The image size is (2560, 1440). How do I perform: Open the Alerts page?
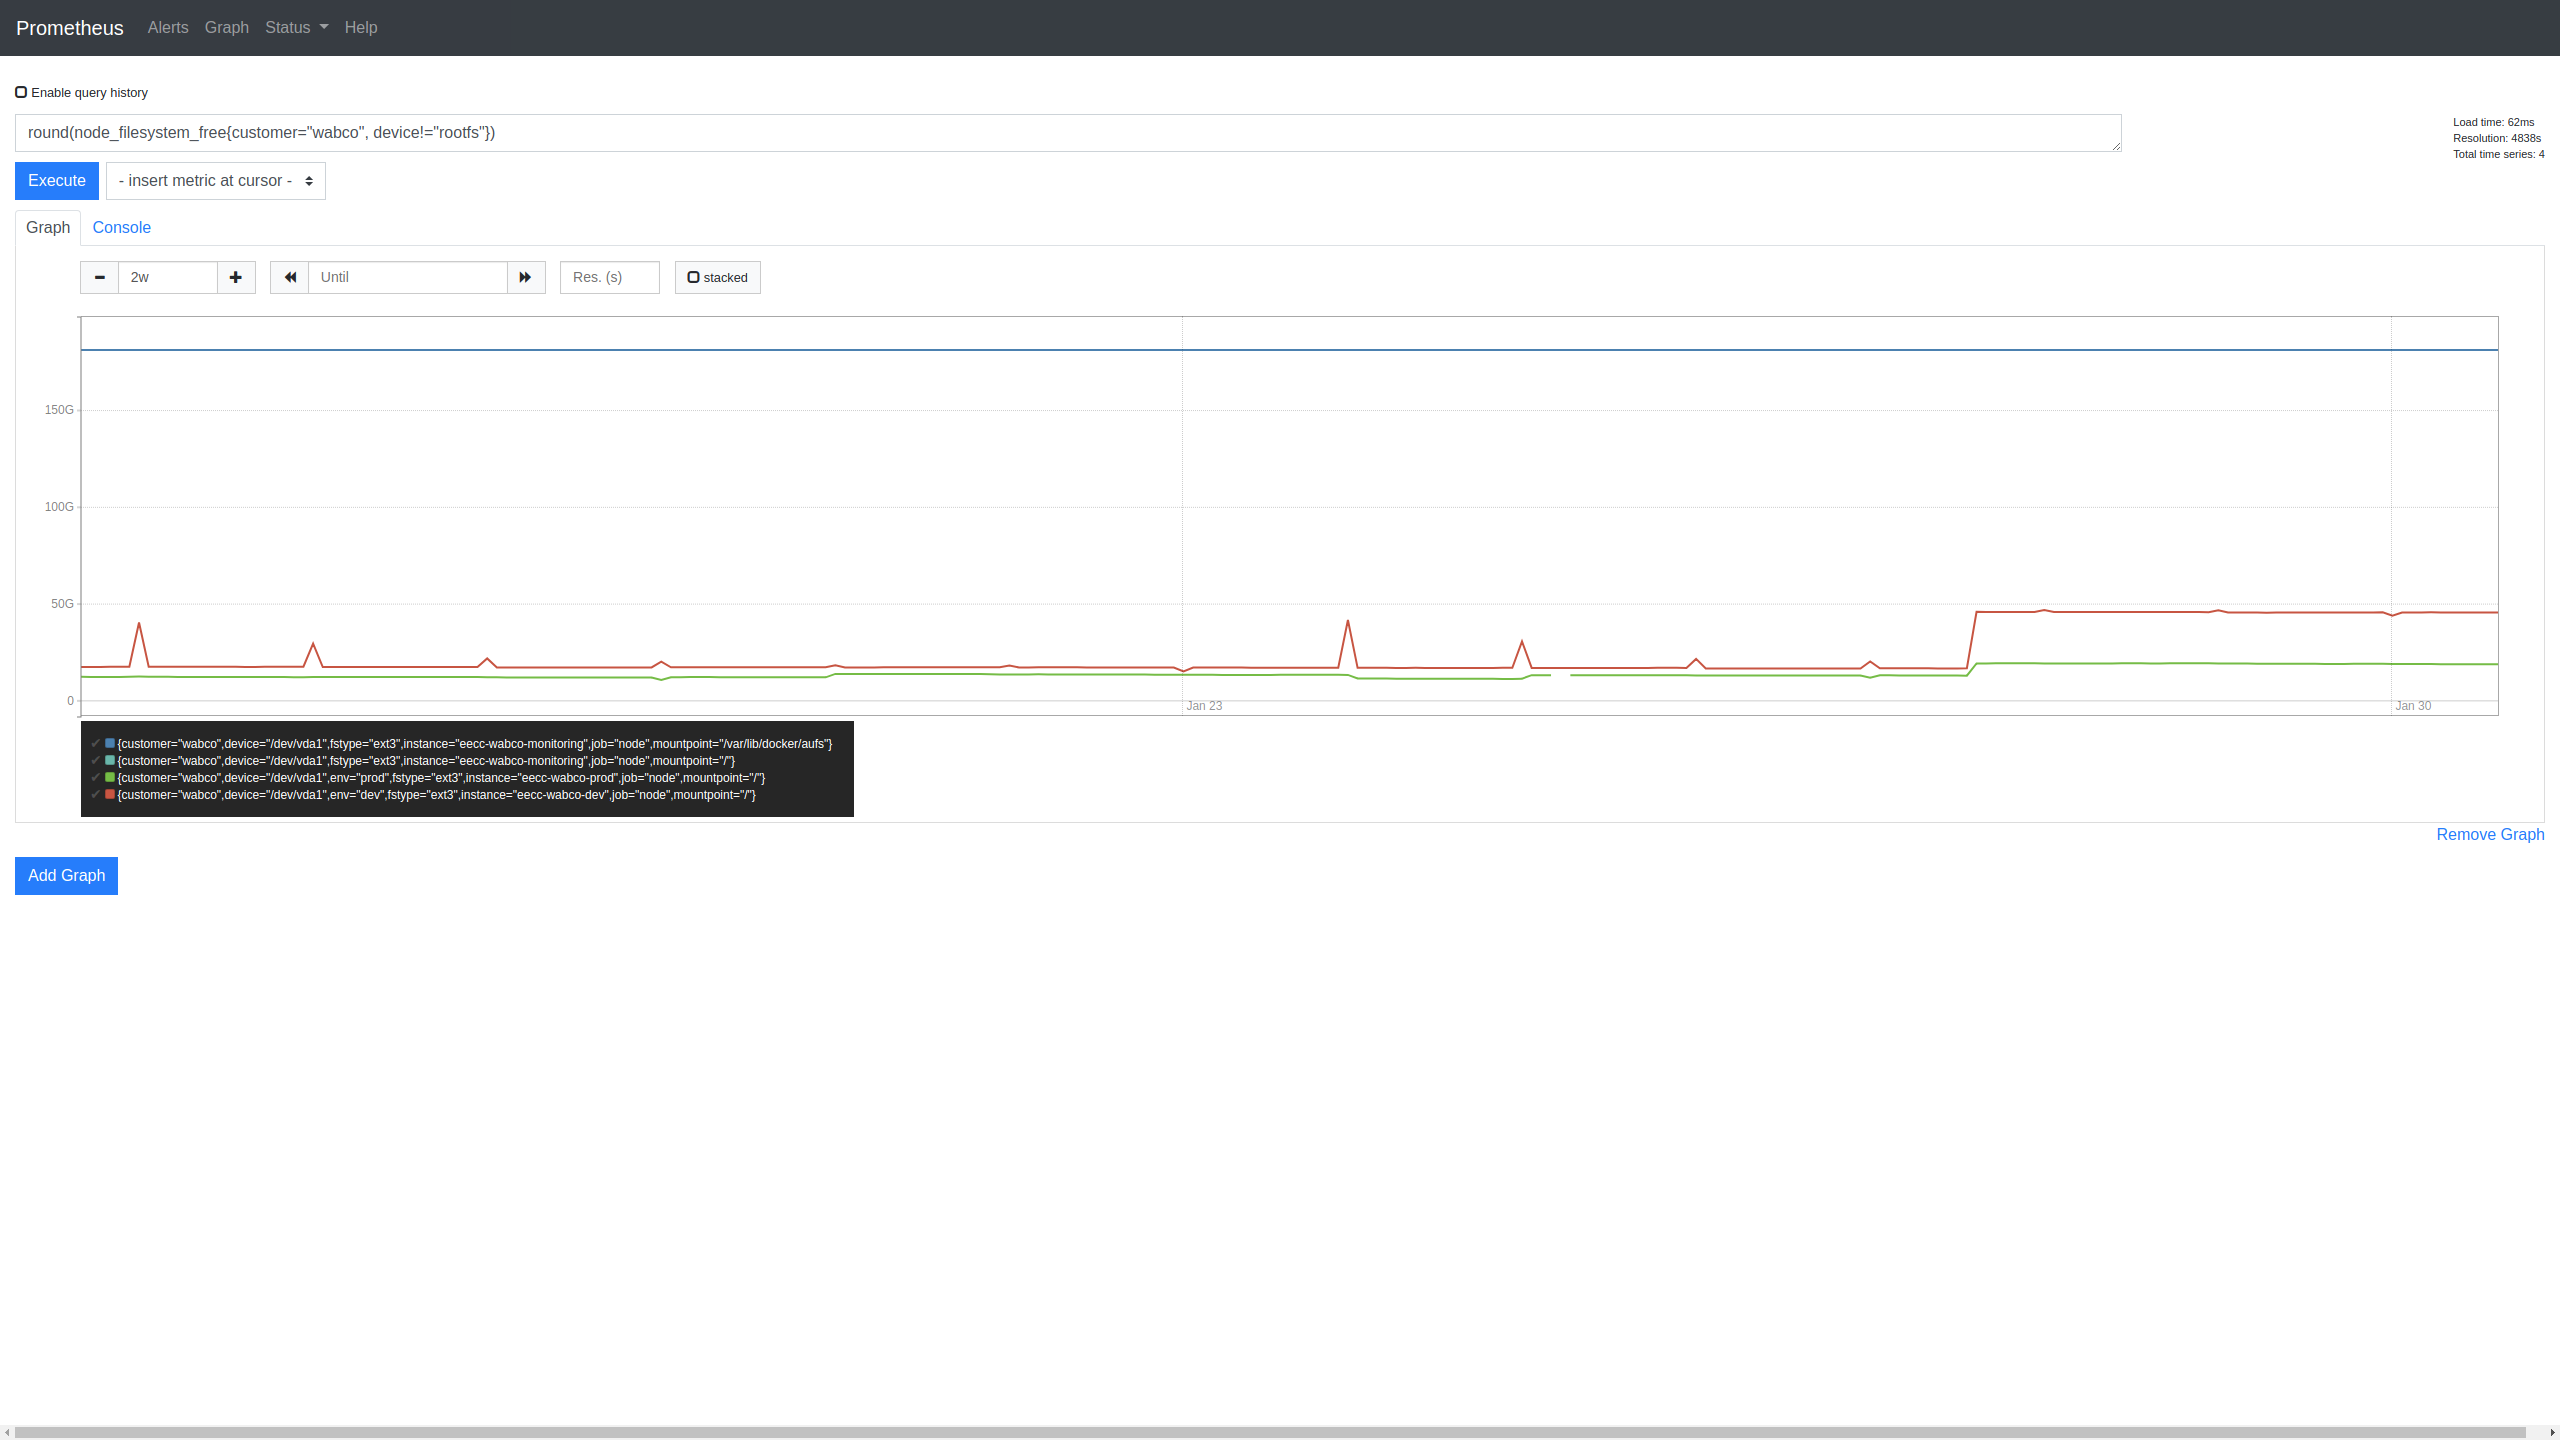click(167, 27)
